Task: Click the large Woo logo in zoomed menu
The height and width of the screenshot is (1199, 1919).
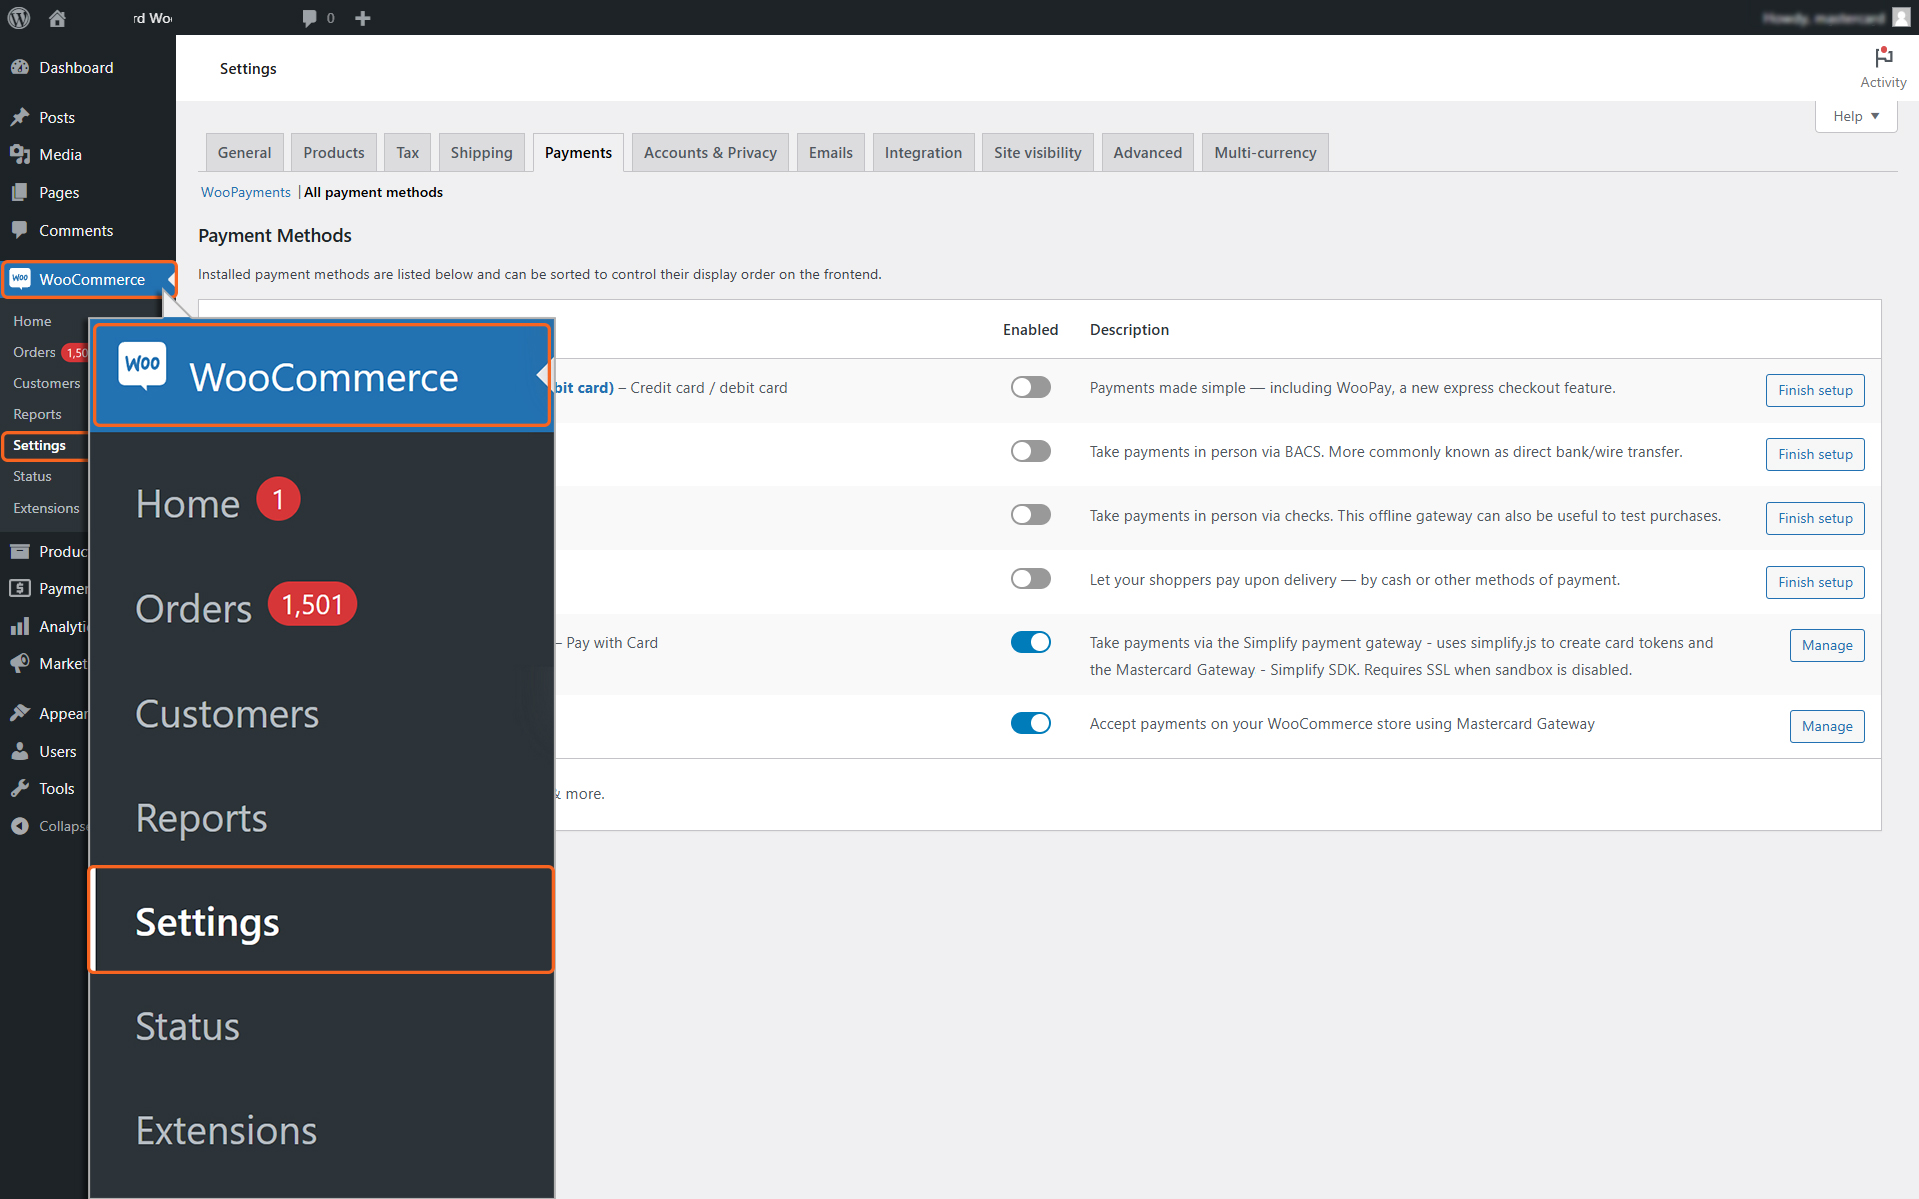Action: click(143, 366)
